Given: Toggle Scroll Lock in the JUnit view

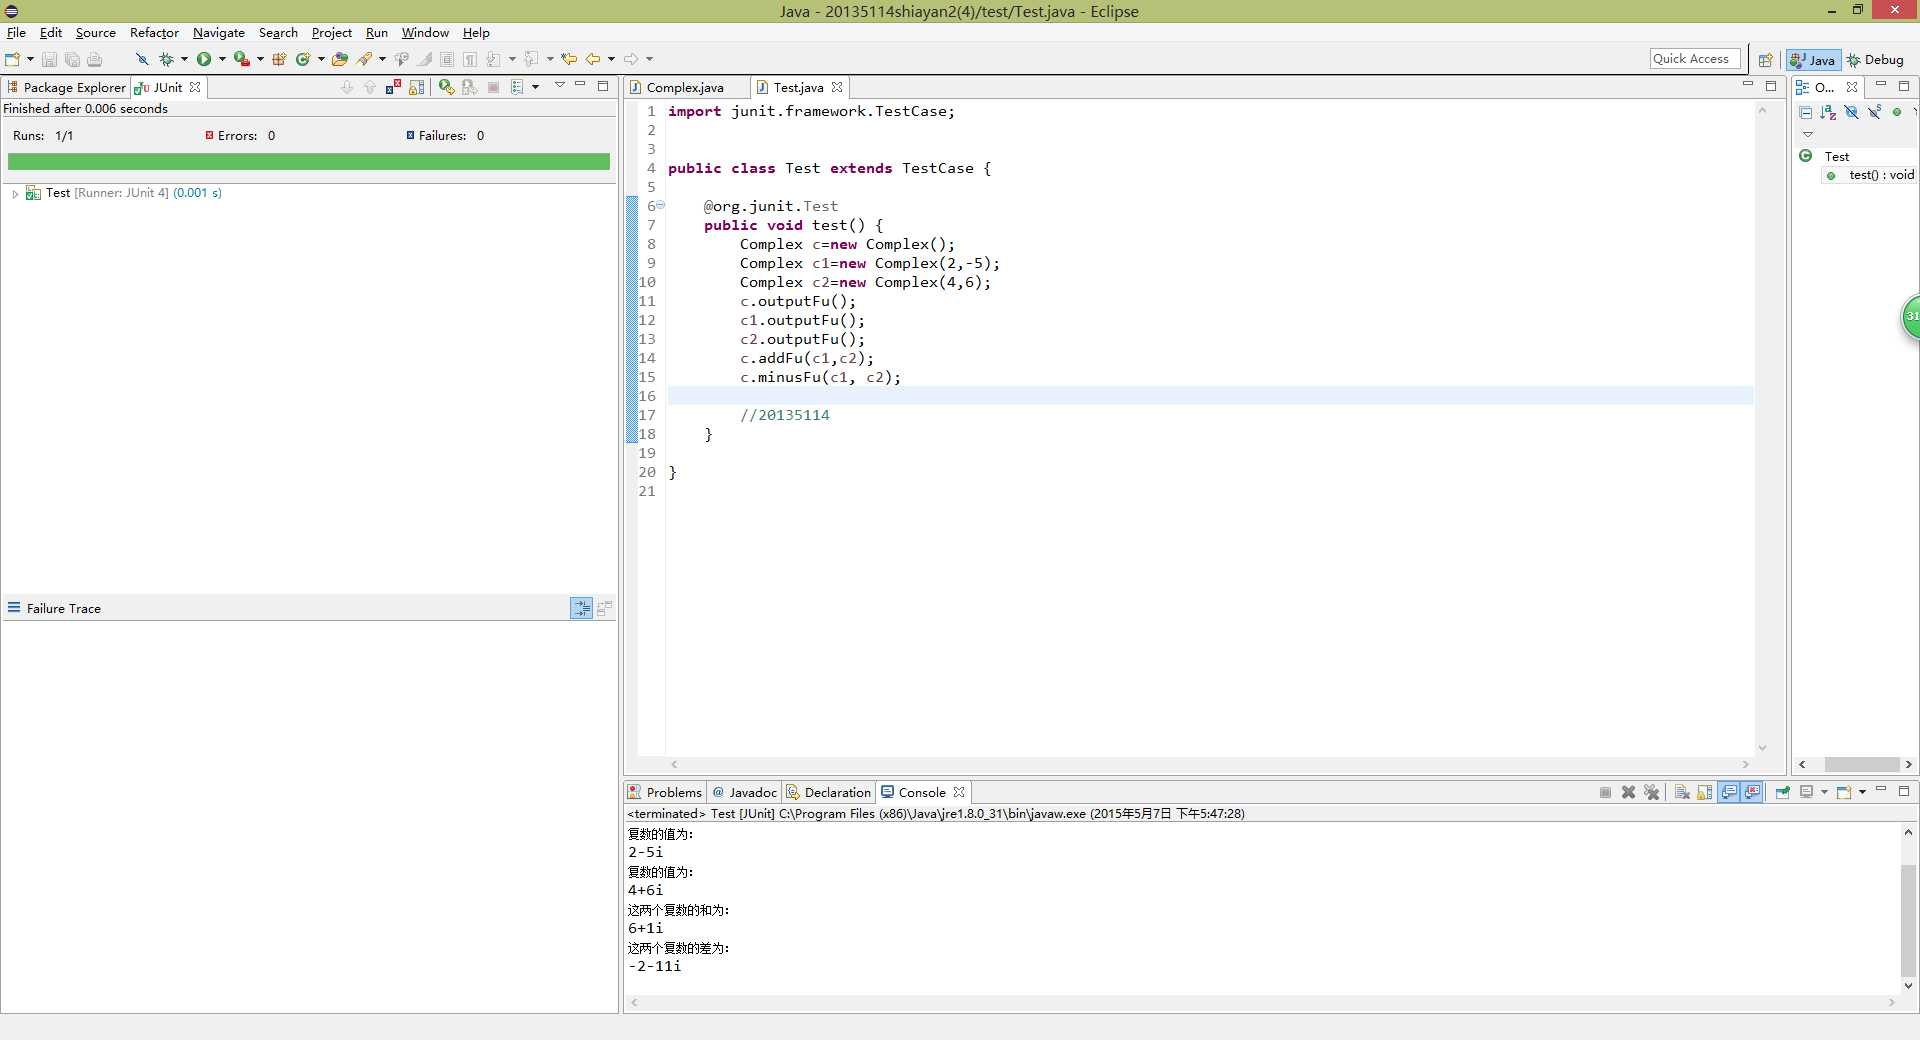Looking at the screenshot, I should click(417, 87).
